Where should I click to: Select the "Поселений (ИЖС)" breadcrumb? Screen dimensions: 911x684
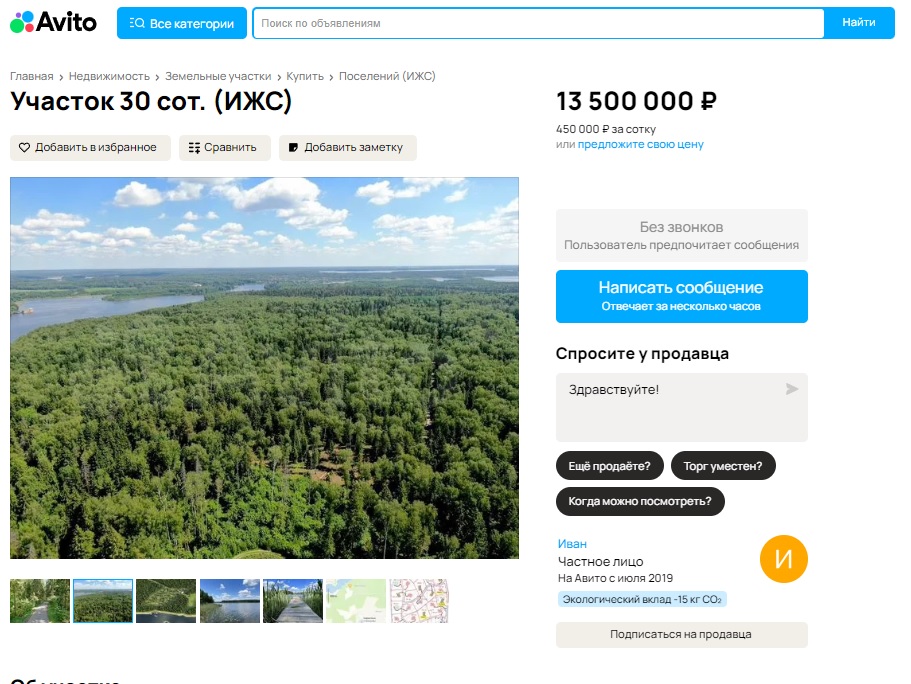(x=387, y=76)
